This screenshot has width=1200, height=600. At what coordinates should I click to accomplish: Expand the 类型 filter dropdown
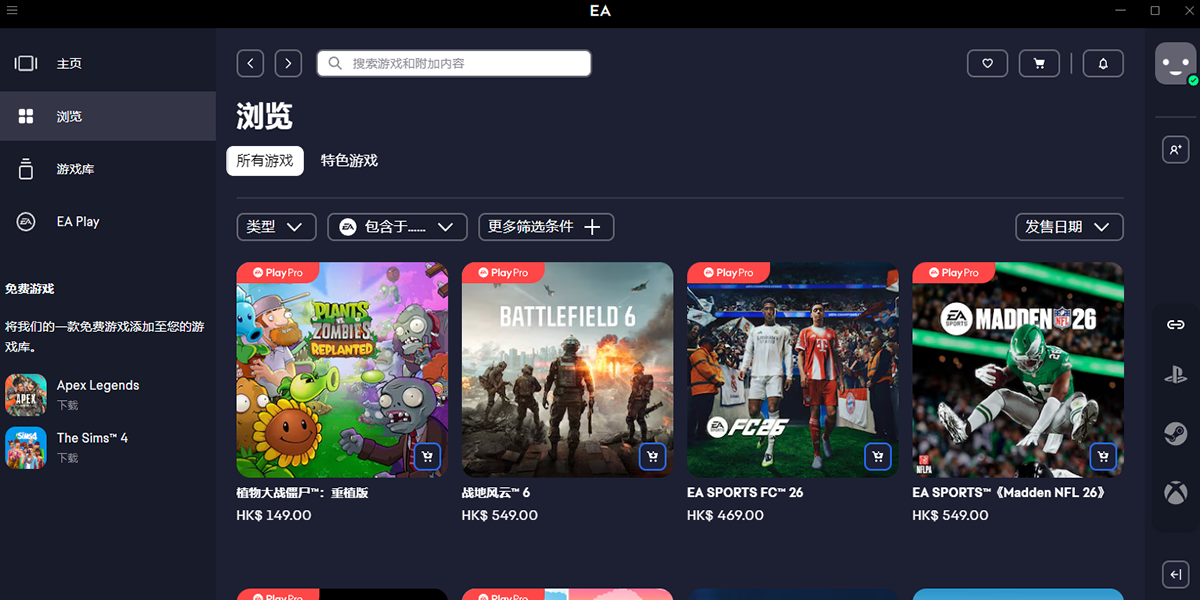pyautogui.click(x=276, y=227)
